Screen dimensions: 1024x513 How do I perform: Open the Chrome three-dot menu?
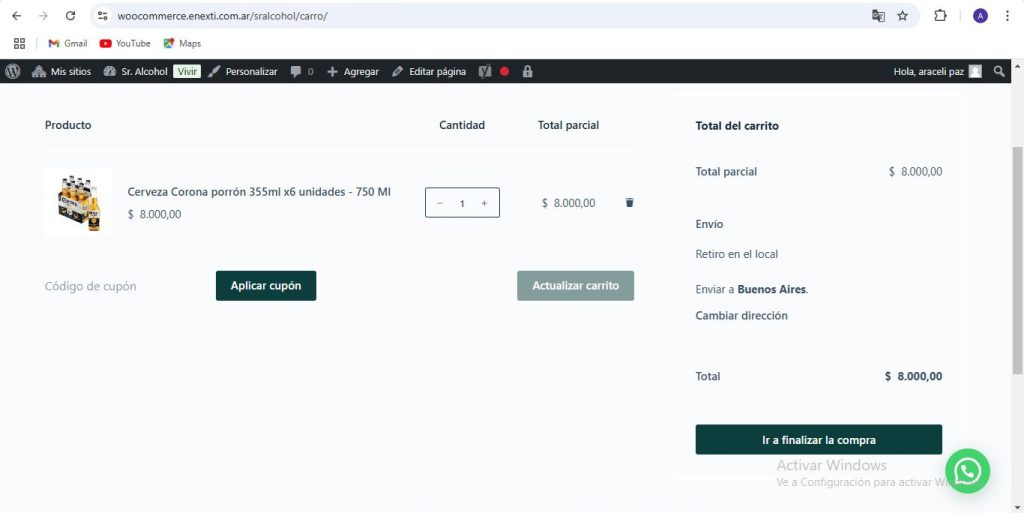click(1008, 16)
